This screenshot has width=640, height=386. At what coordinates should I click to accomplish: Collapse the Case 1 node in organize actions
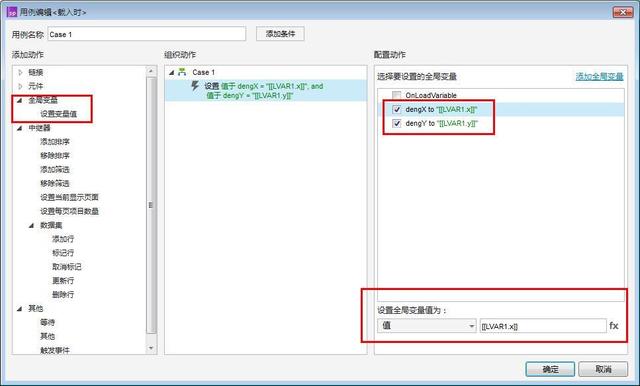point(172,73)
